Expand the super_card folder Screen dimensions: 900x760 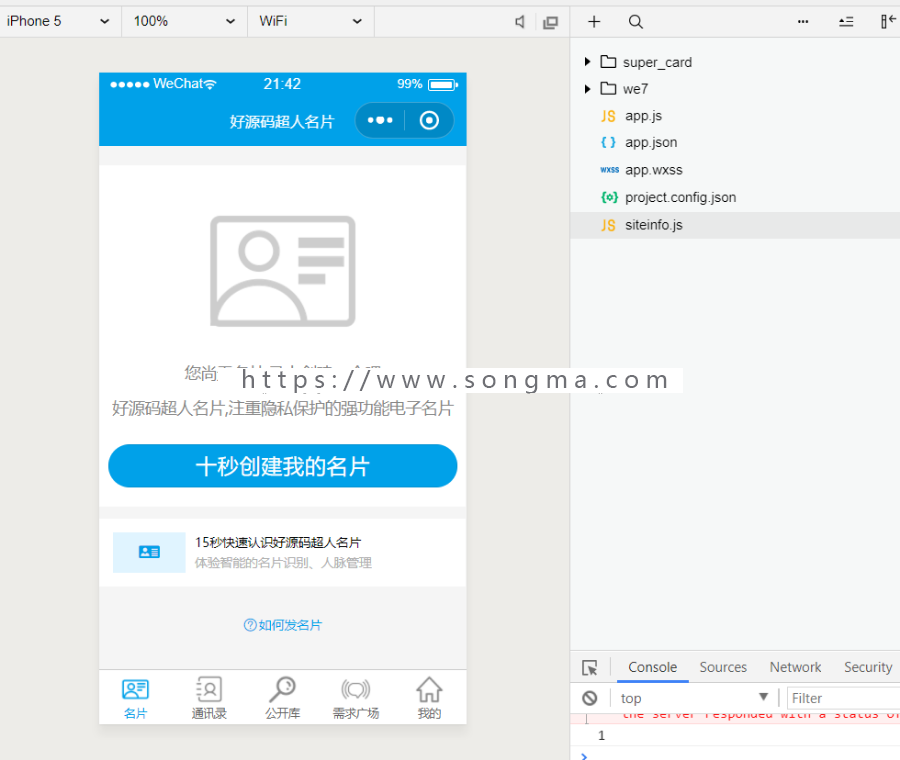pos(587,61)
